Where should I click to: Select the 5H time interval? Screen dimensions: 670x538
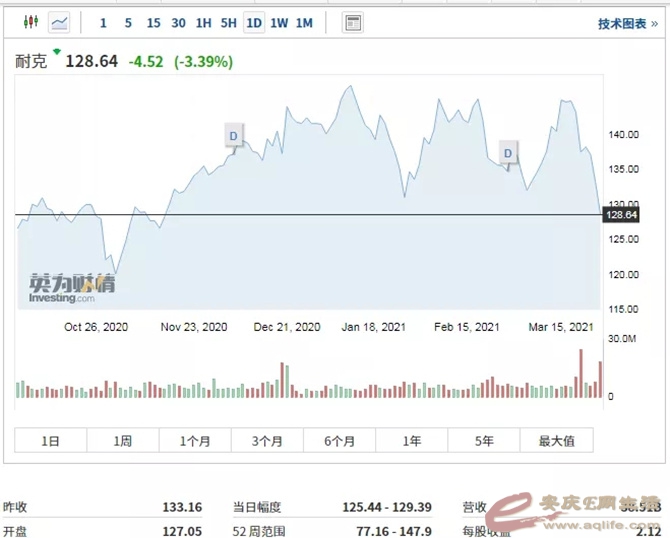pos(228,22)
